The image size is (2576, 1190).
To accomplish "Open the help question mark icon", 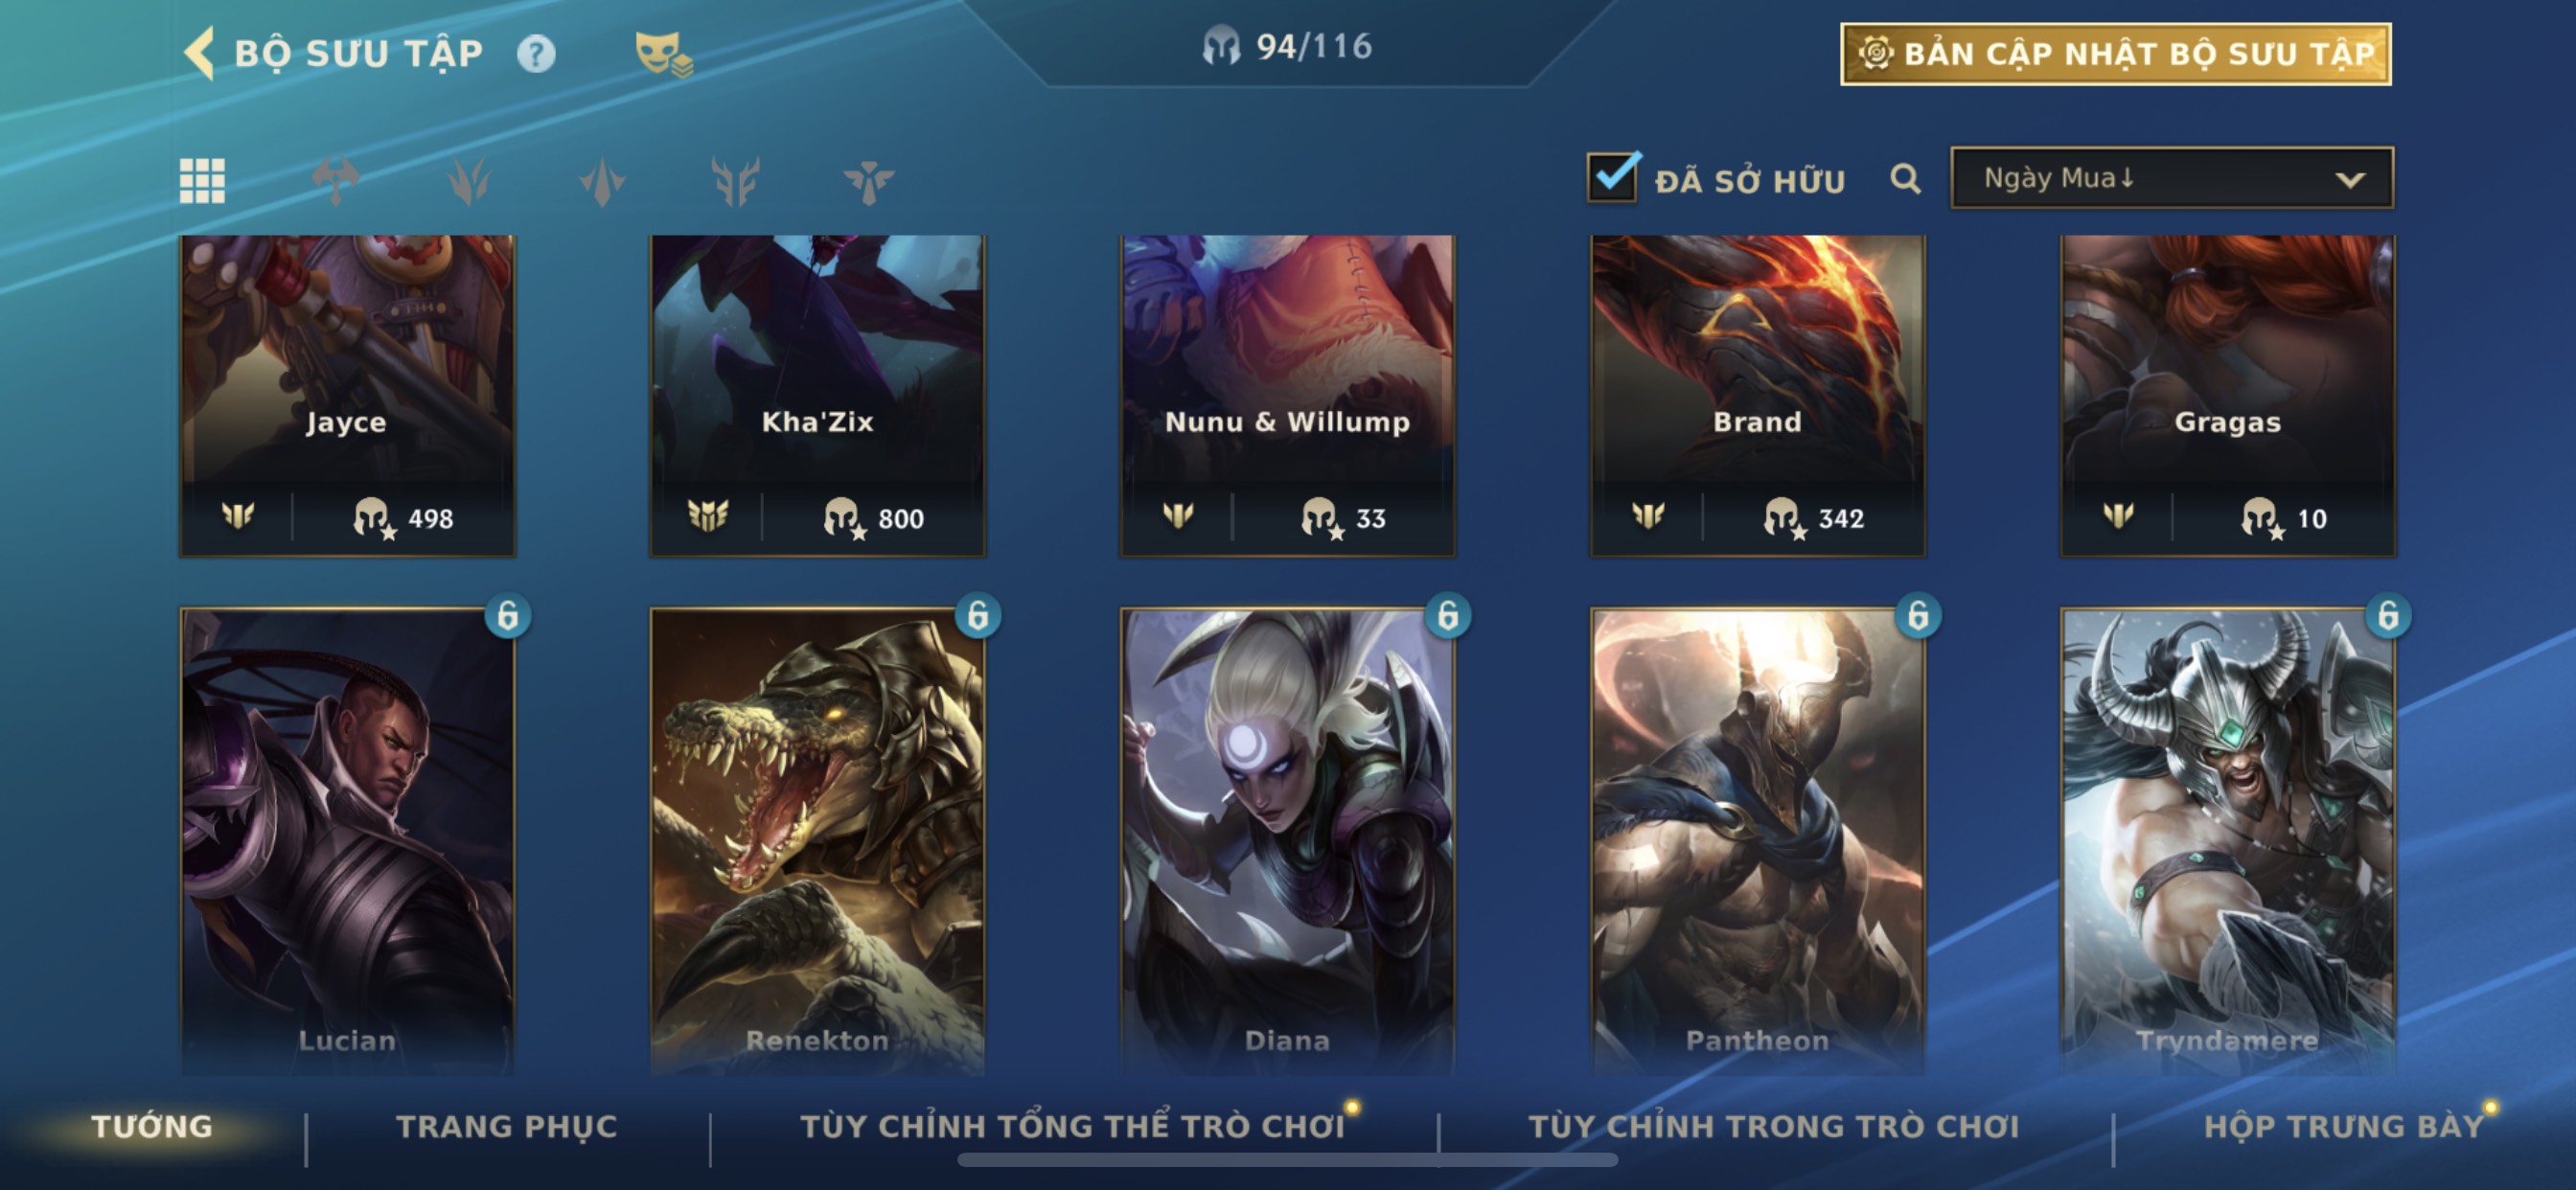I will coord(536,54).
